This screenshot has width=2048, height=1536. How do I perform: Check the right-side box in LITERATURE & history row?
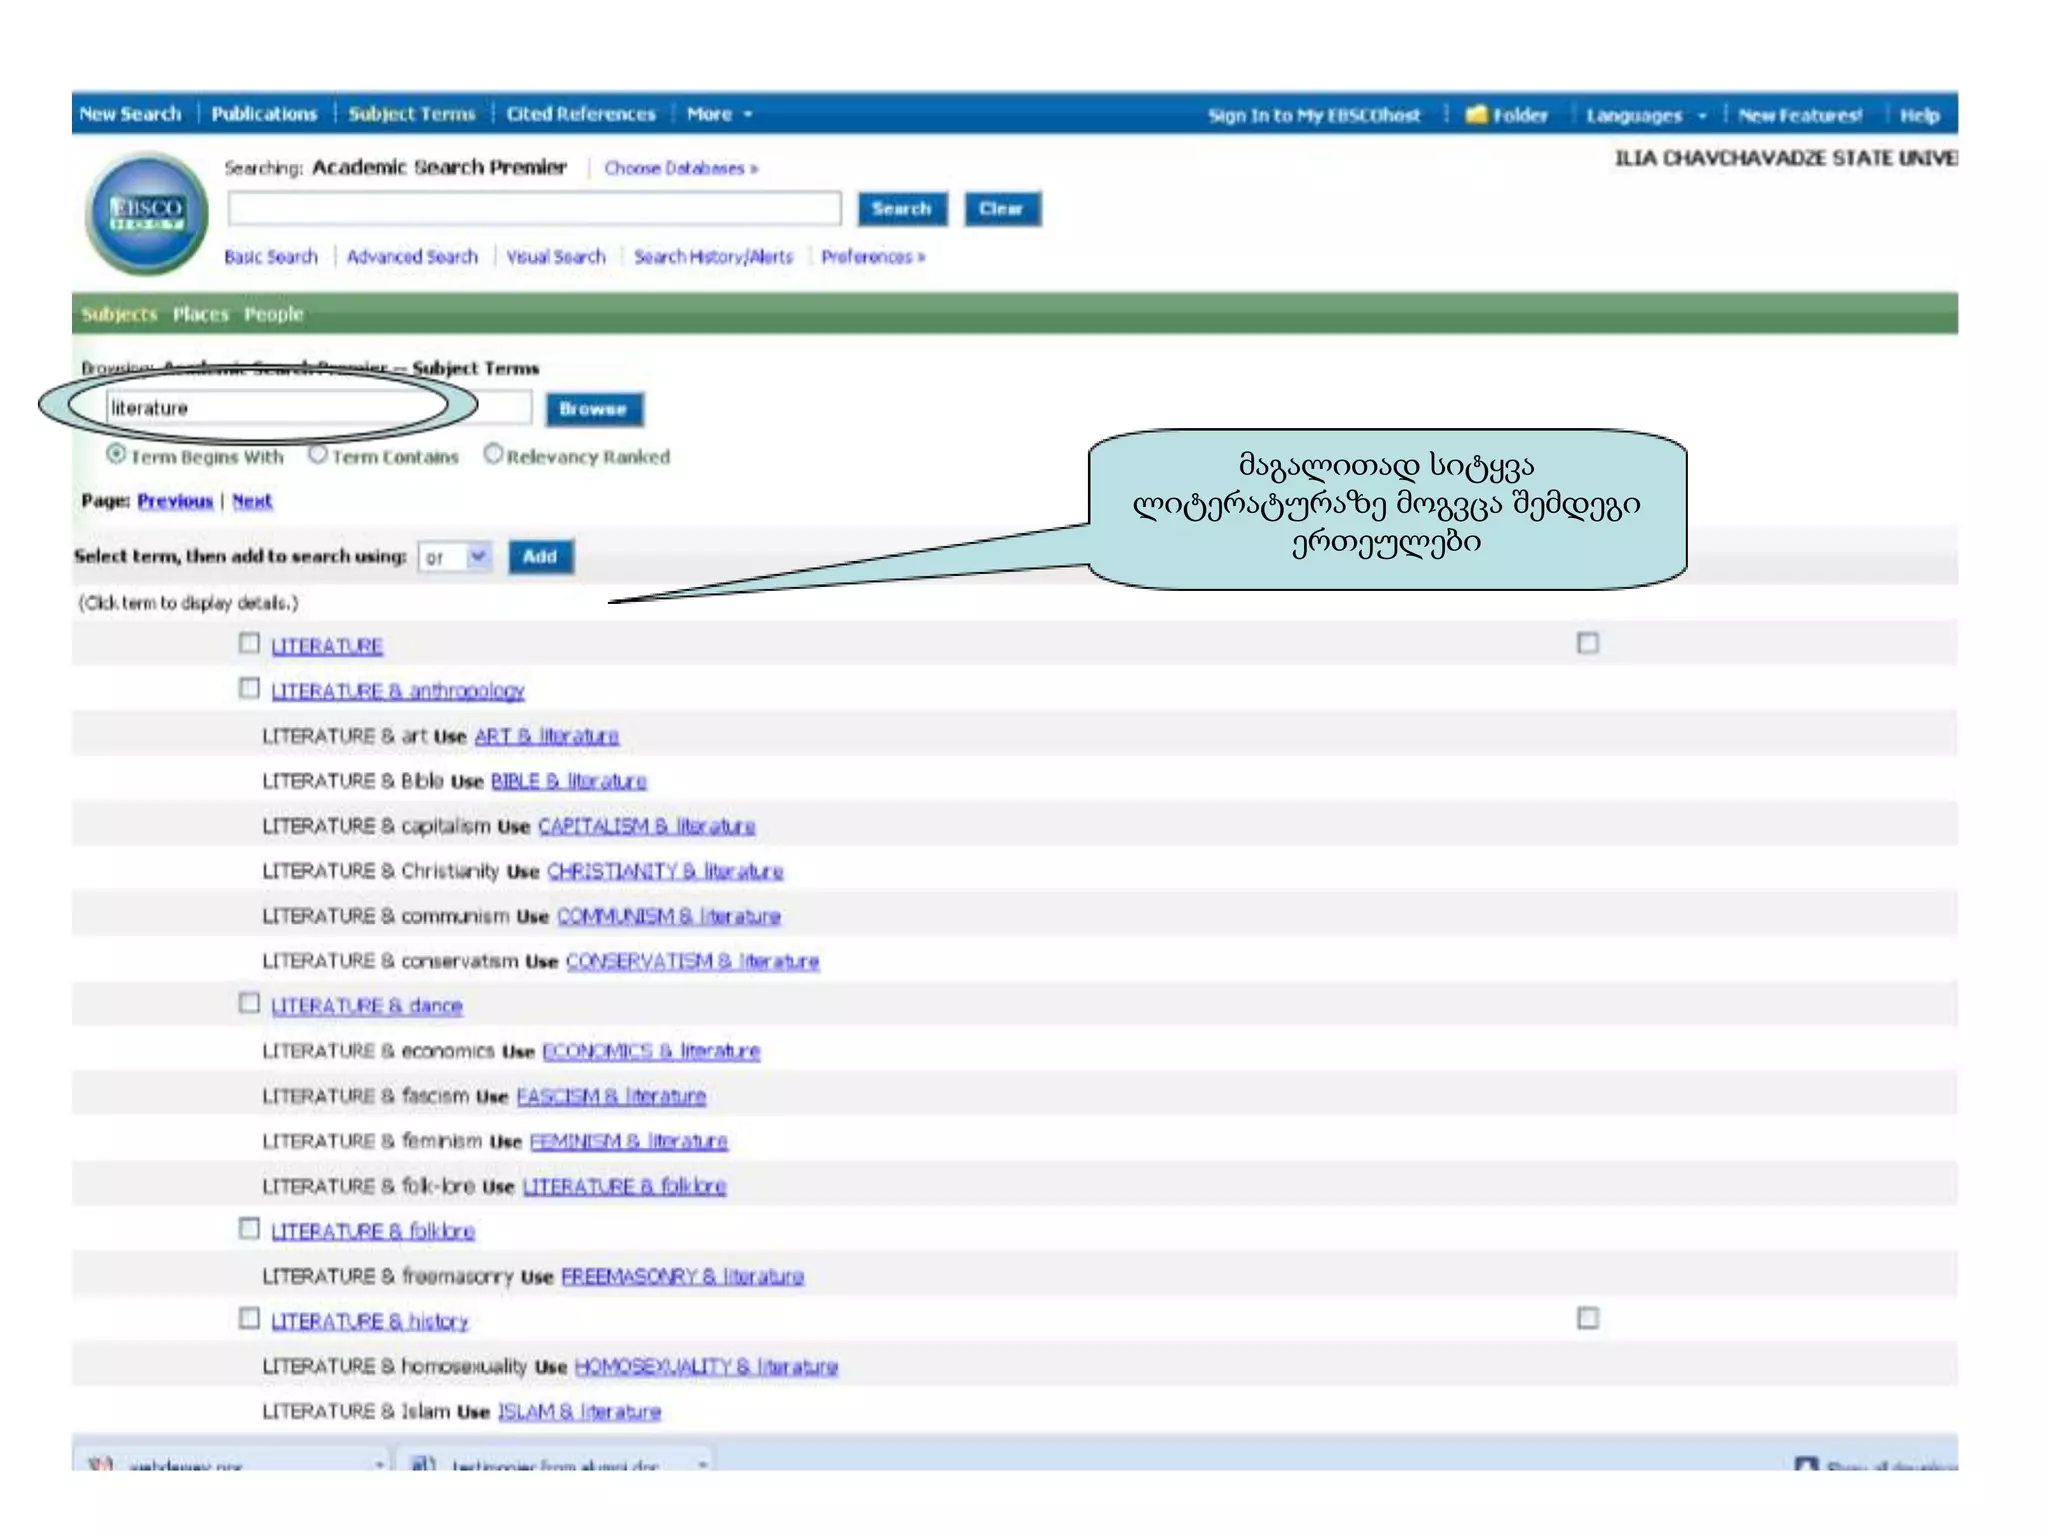[x=1587, y=1318]
